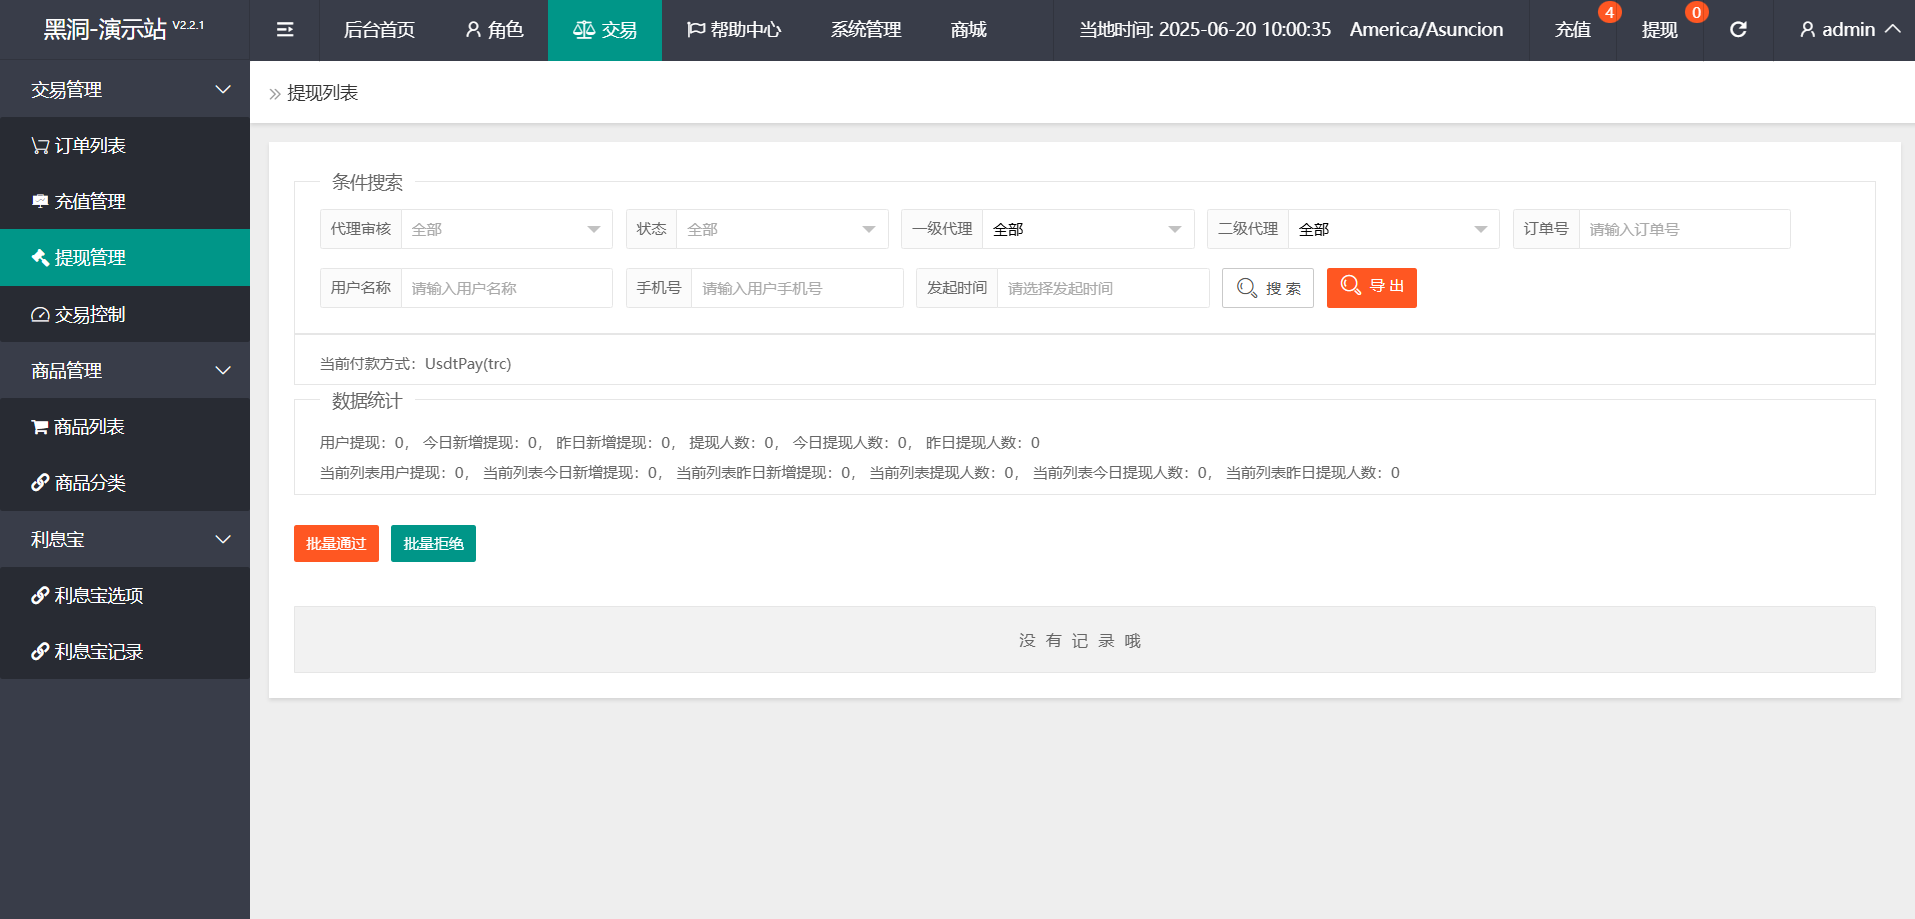
Task: Open the 角色 top menu
Action: pos(494,30)
